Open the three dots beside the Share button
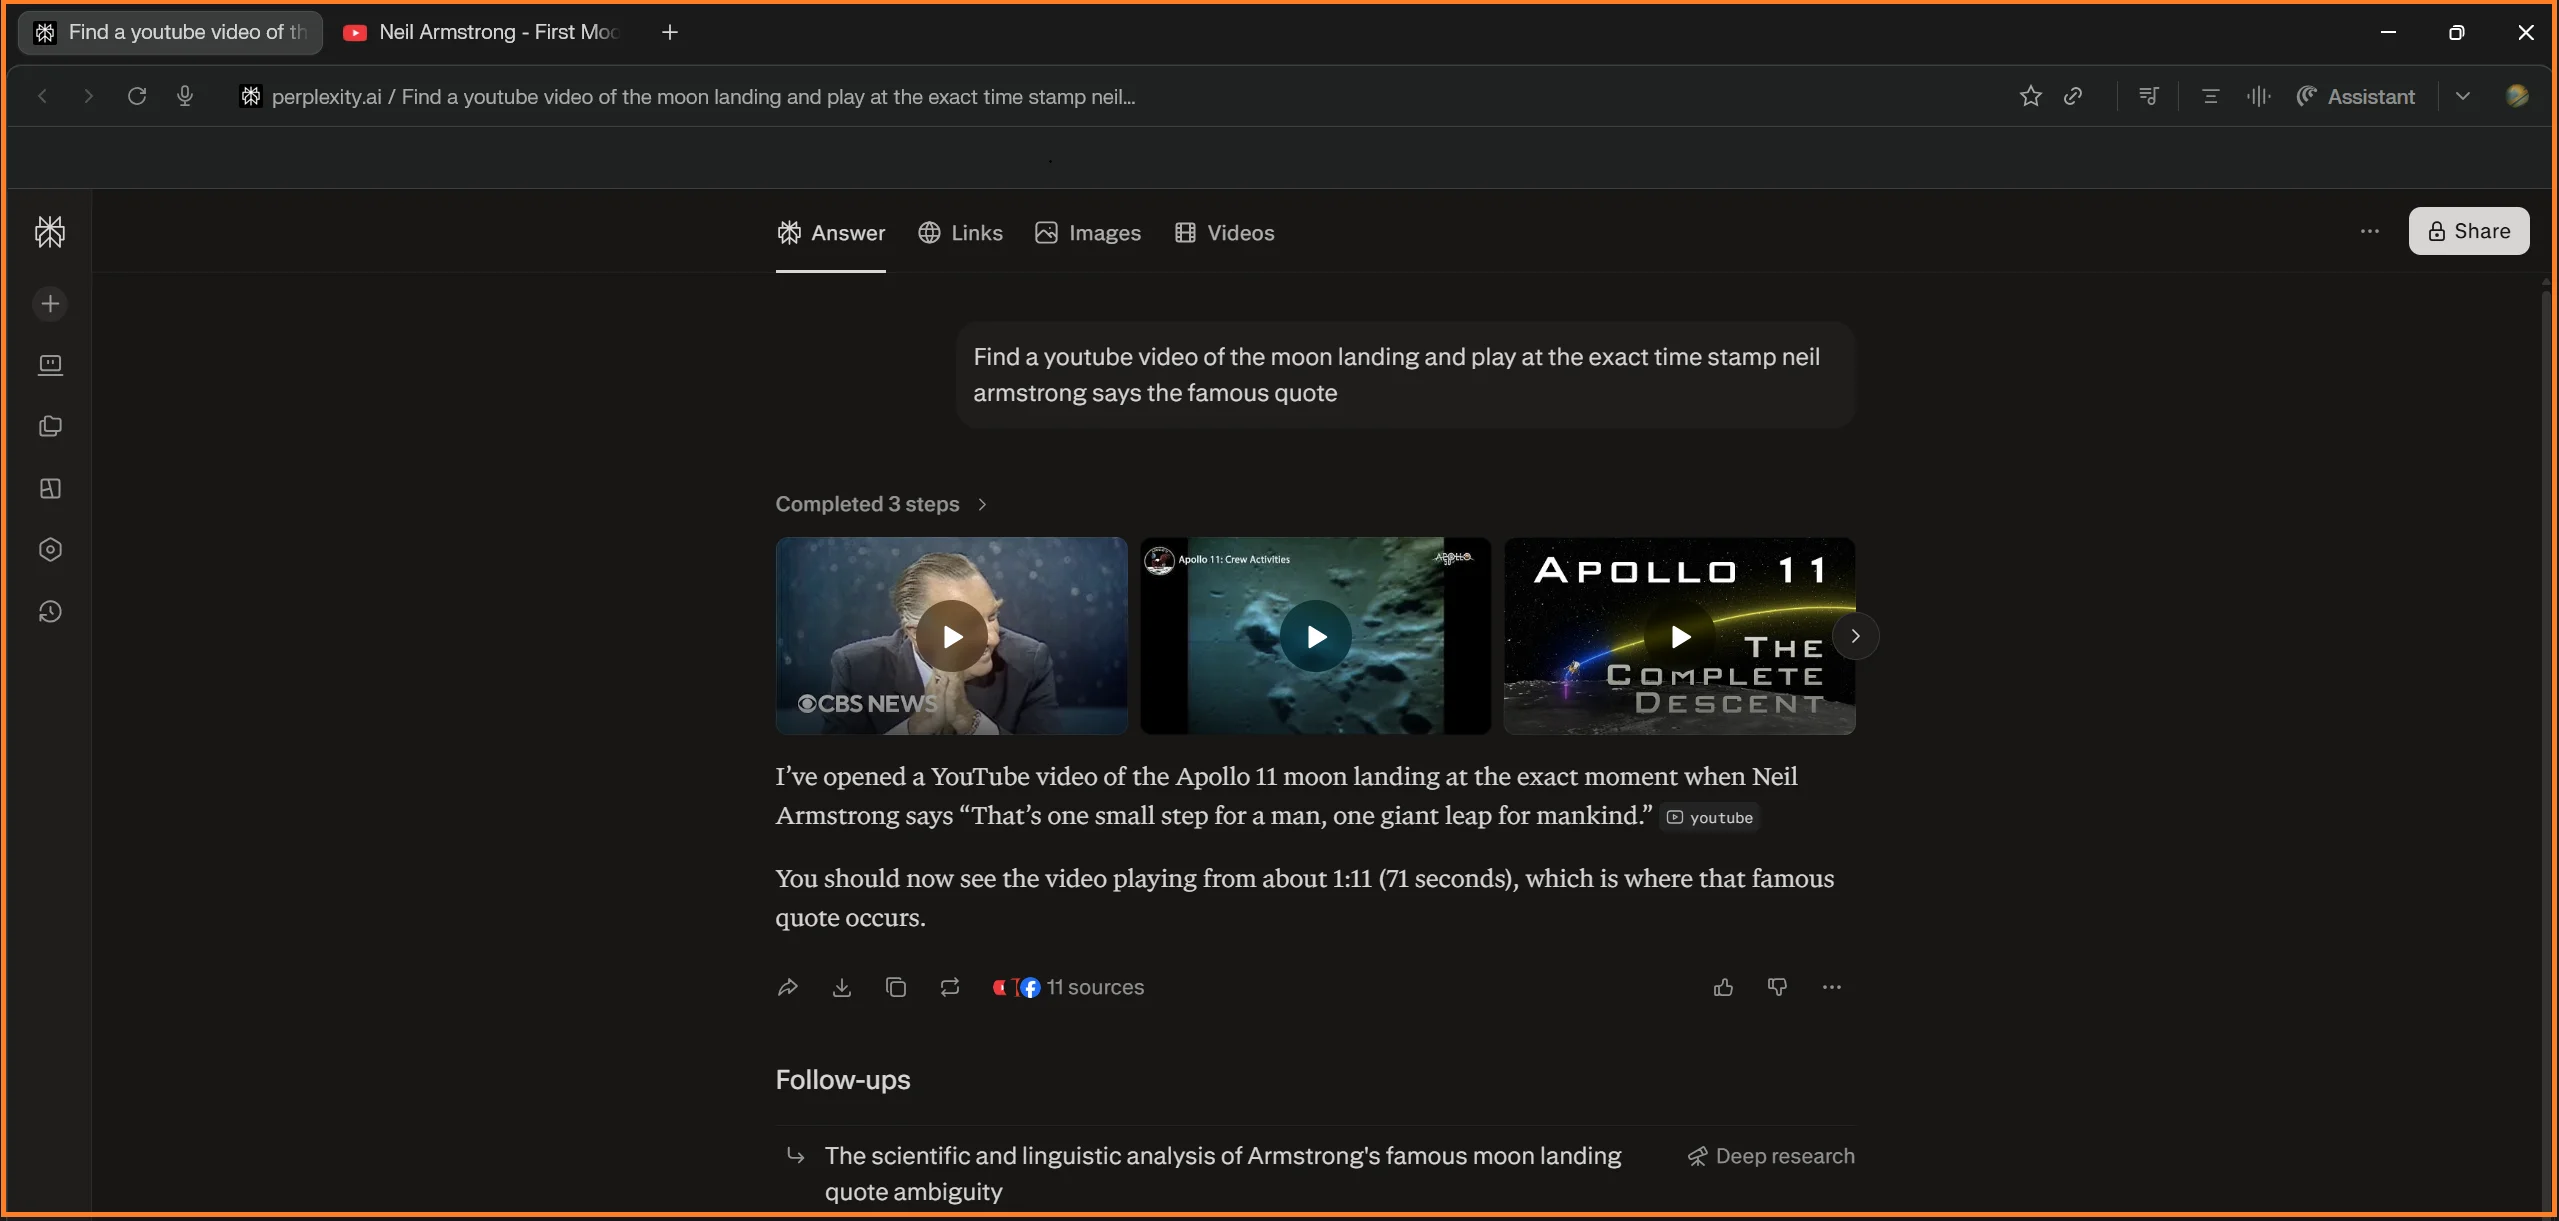The width and height of the screenshot is (2559, 1221). [2370, 231]
